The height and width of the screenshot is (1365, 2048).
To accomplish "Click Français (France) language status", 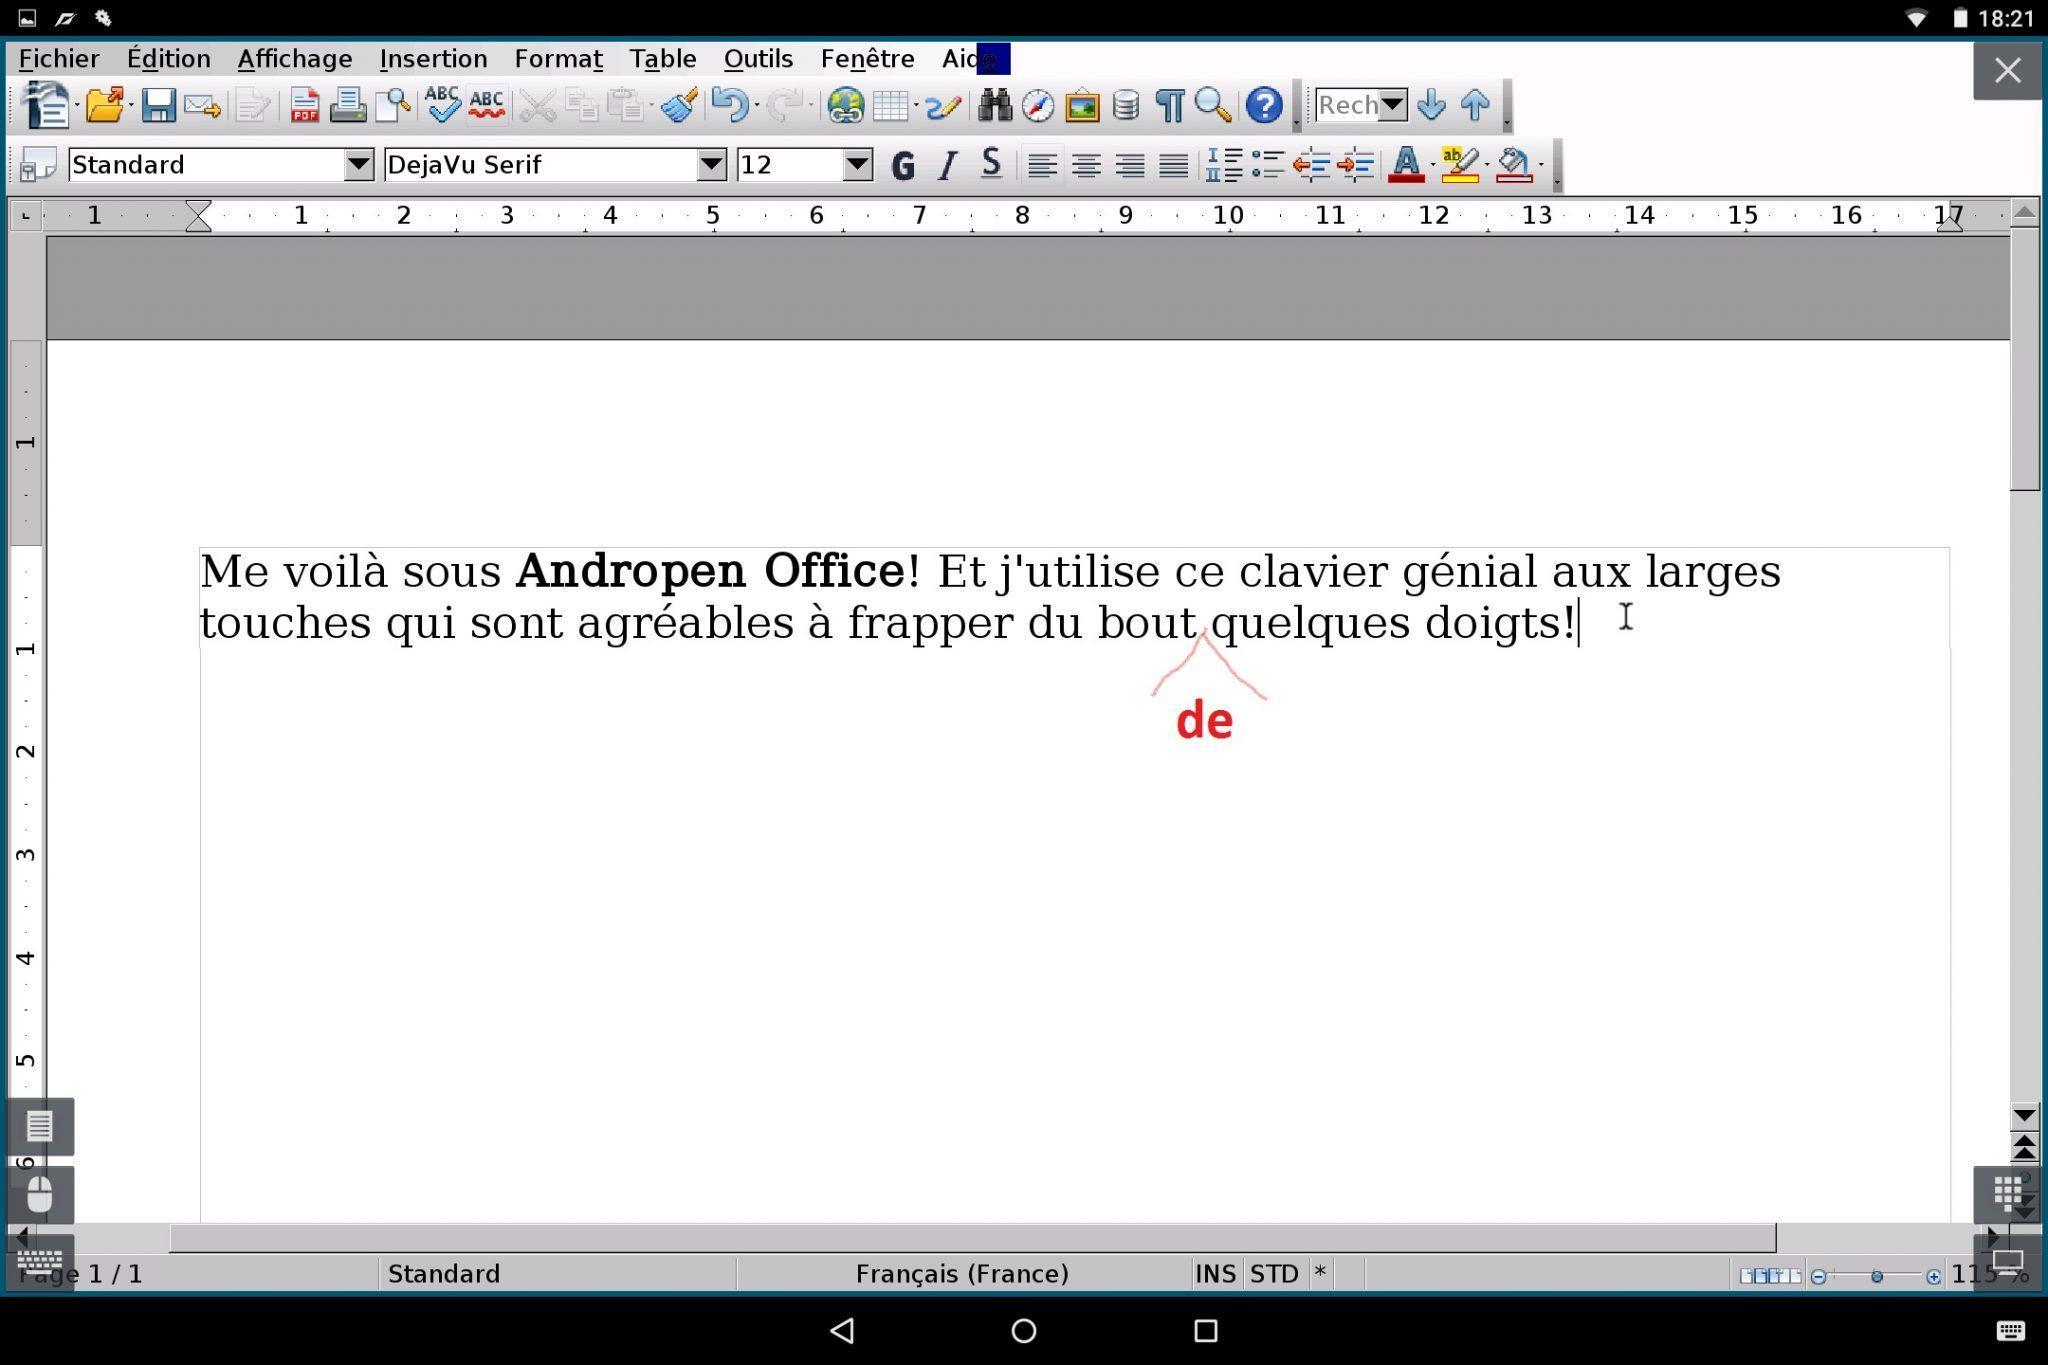I will click(x=962, y=1274).
